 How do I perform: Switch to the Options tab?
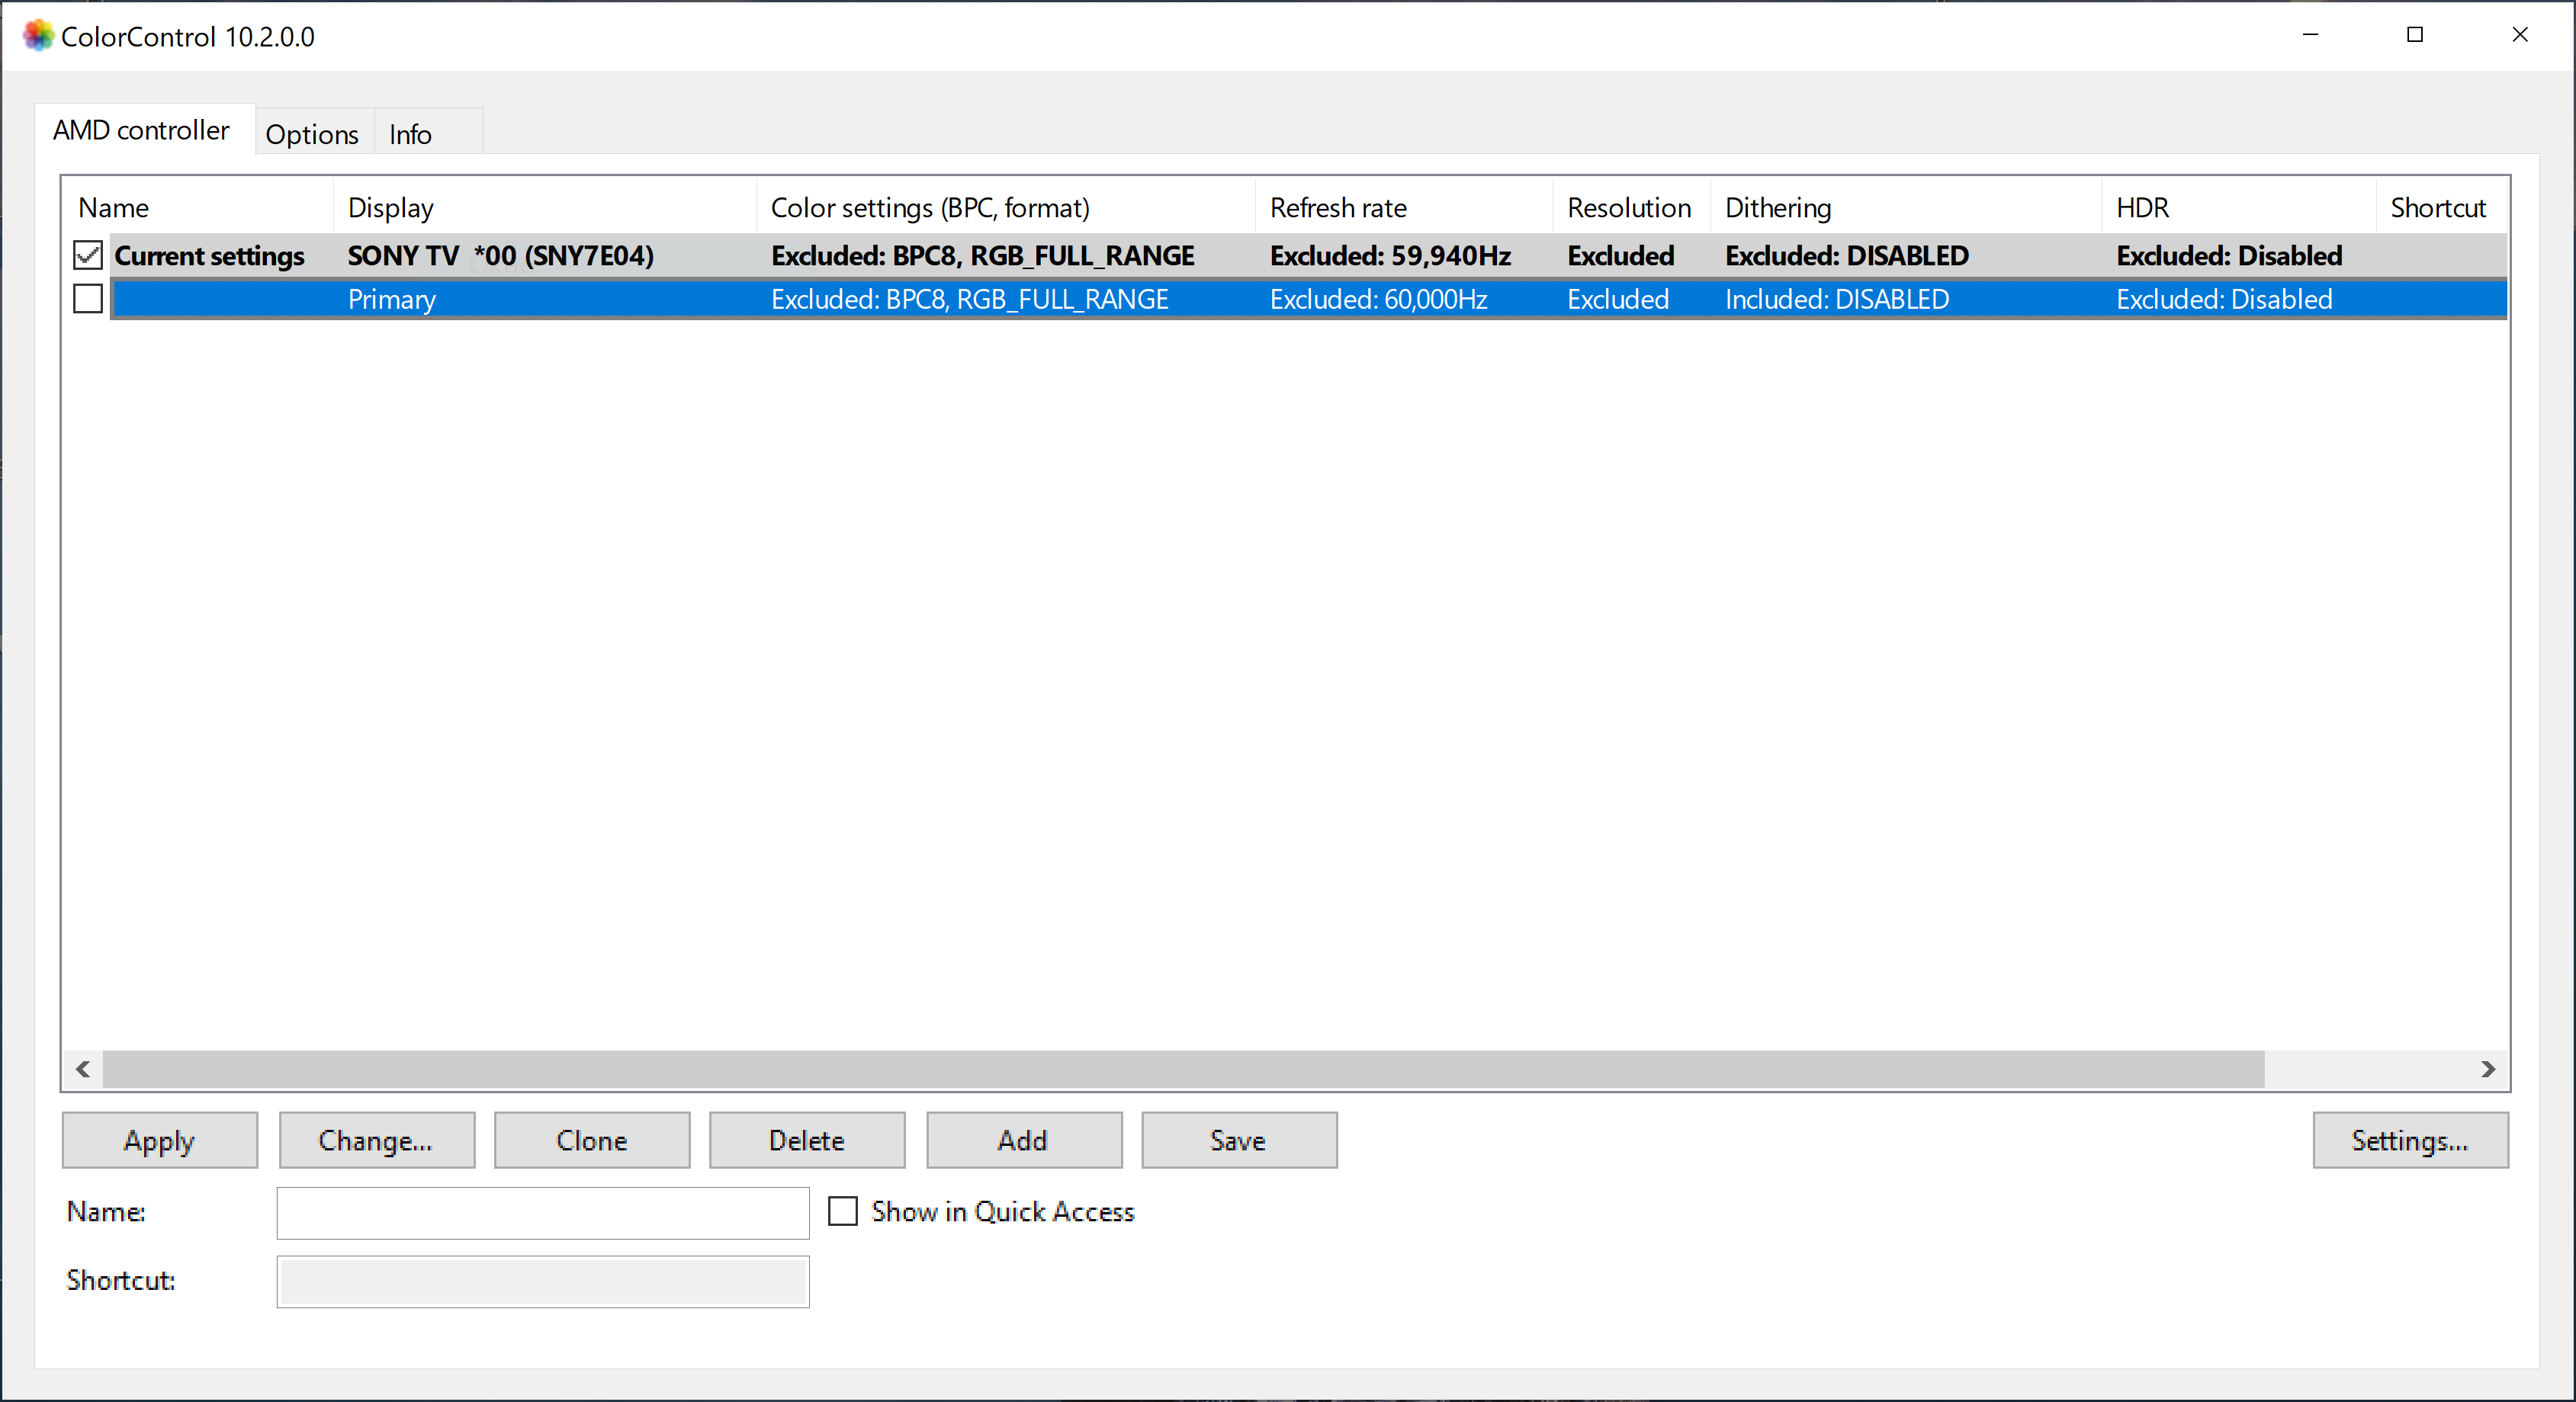coord(312,134)
